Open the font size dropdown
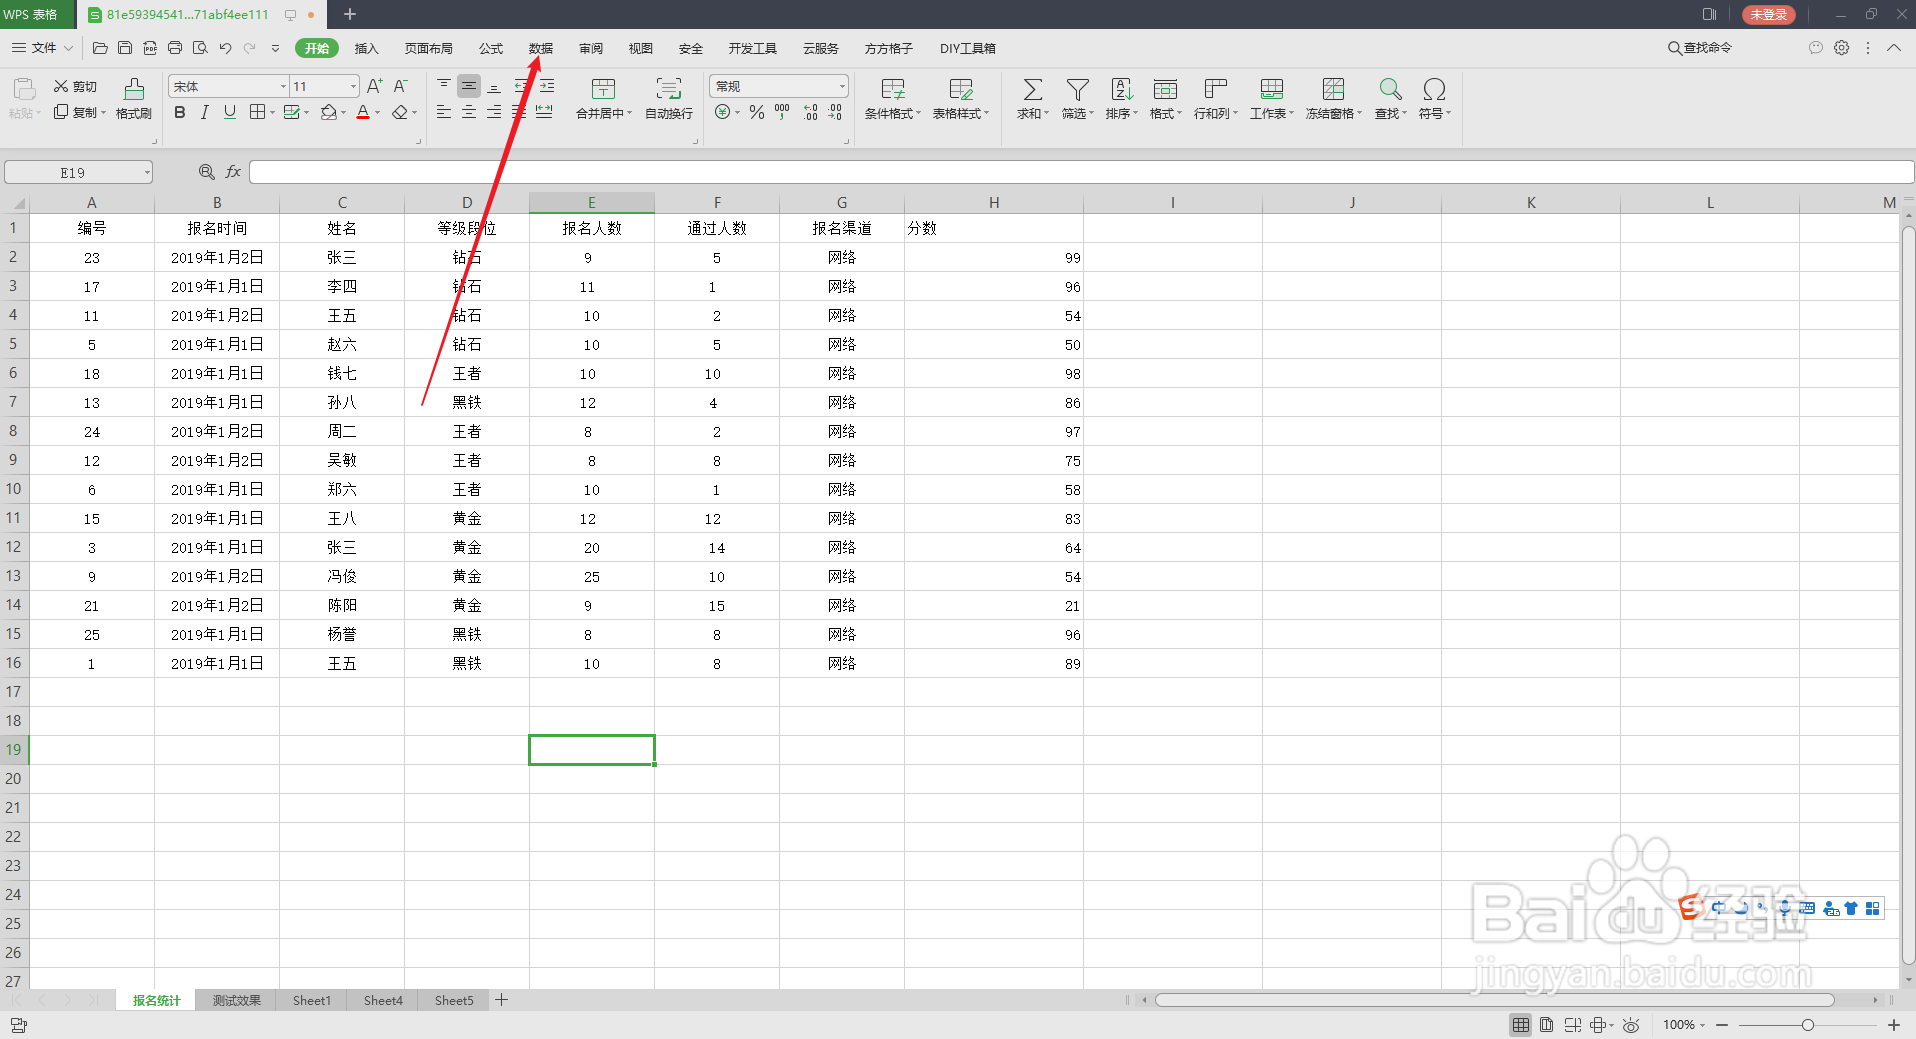The height and width of the screenshot is (1039, 1916). point(353,87)
